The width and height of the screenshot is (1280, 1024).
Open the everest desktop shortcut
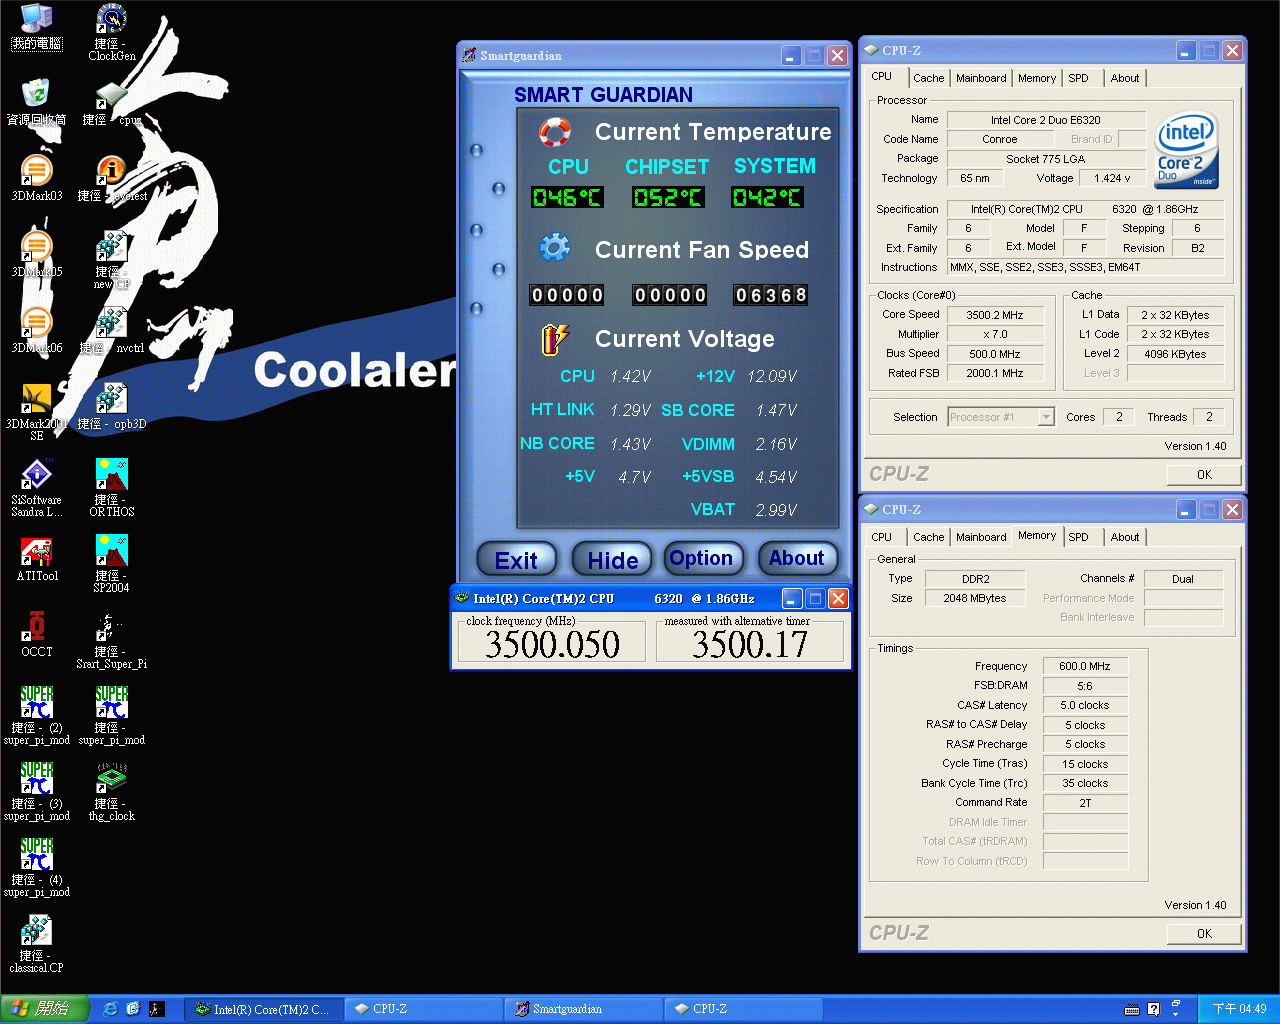[111, 180]
